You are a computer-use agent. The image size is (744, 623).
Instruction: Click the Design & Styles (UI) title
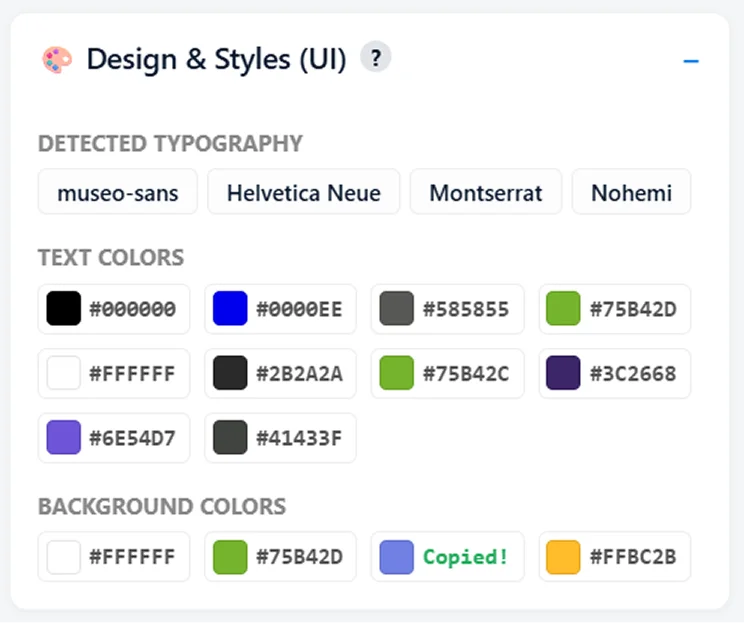[x=216, y=60]
